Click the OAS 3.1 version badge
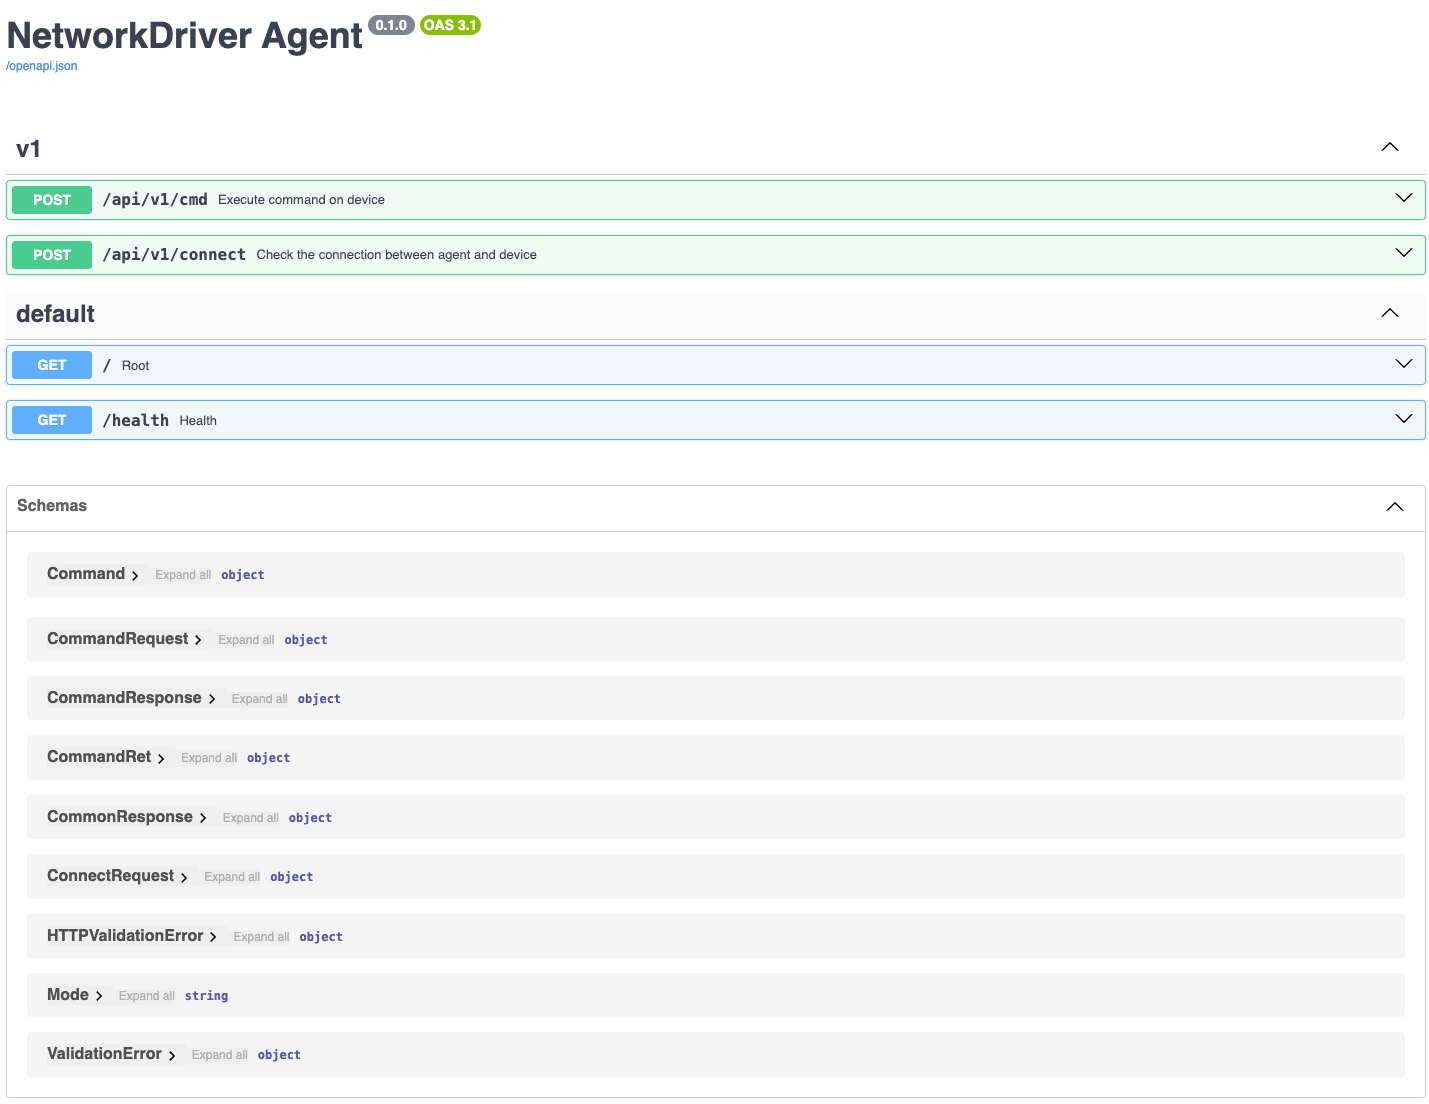Screen dimensions: 1429x1104 pyautogui.click(x=450, y=25)
